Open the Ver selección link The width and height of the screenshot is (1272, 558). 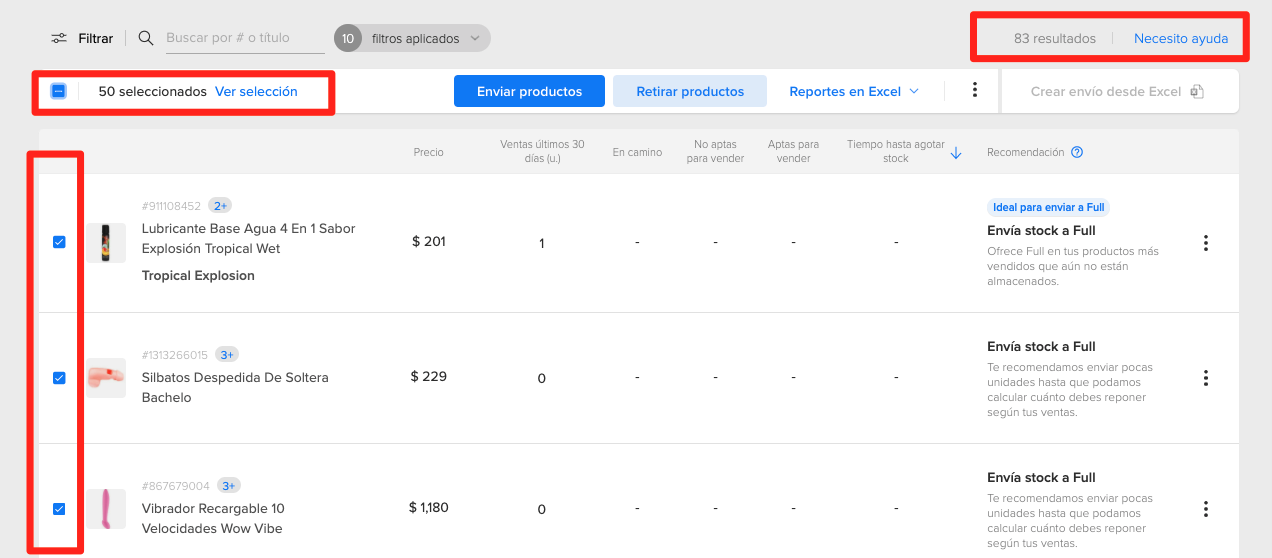point(256,91)
